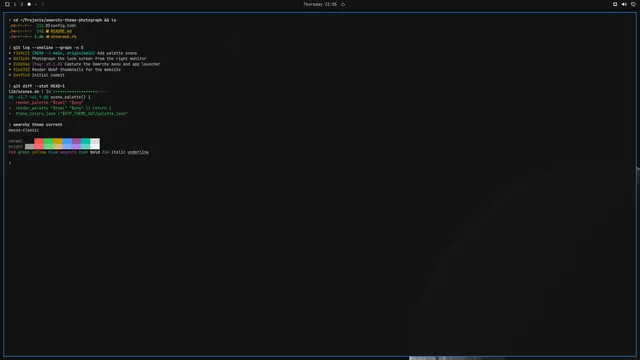Click the word 'magenta' in style samples
The height and width of the screenshot is (360, 640).
pyautogui.click(x=68, y=152)
